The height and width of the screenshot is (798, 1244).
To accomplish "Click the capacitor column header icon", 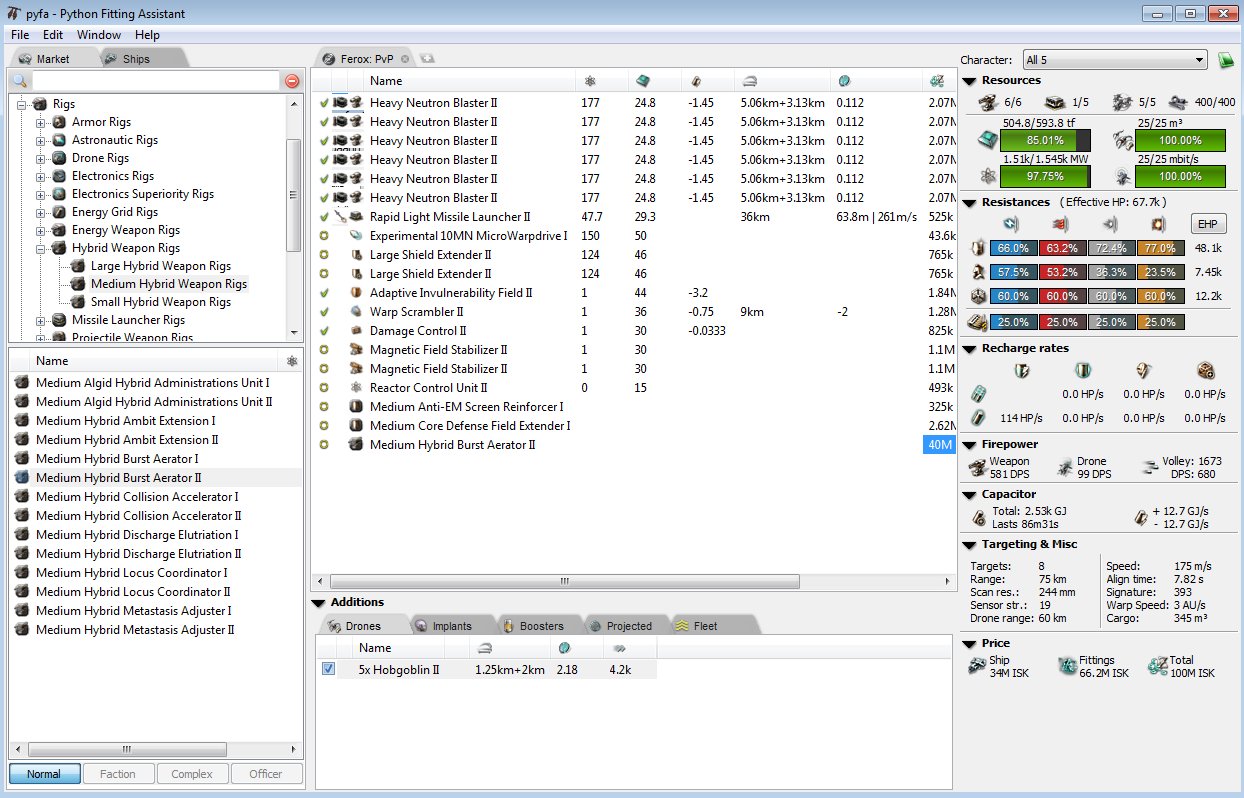I will click(696, 81).
